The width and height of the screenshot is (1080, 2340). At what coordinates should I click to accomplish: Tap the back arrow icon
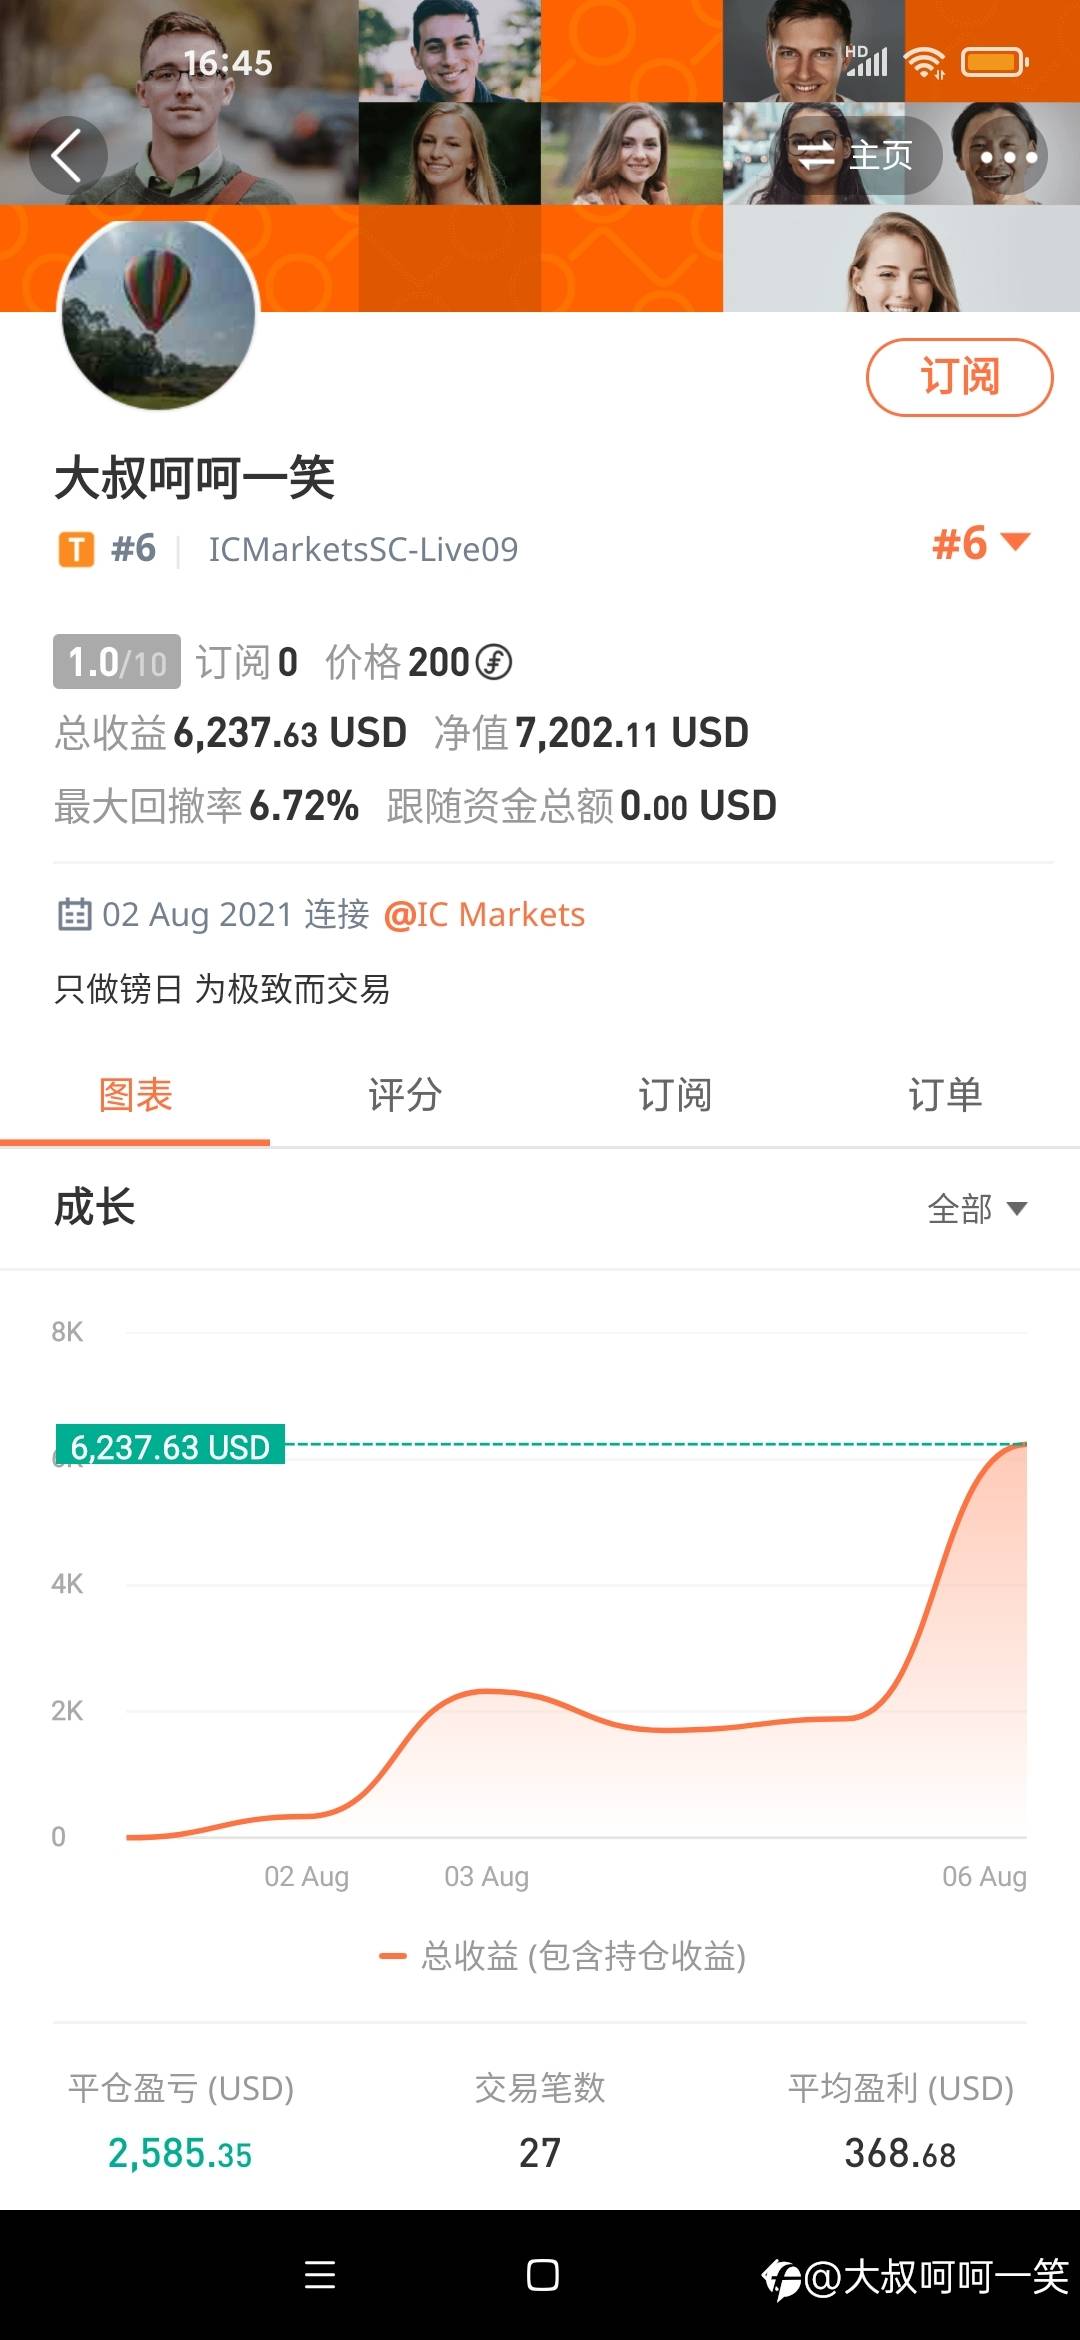(67, 156)
